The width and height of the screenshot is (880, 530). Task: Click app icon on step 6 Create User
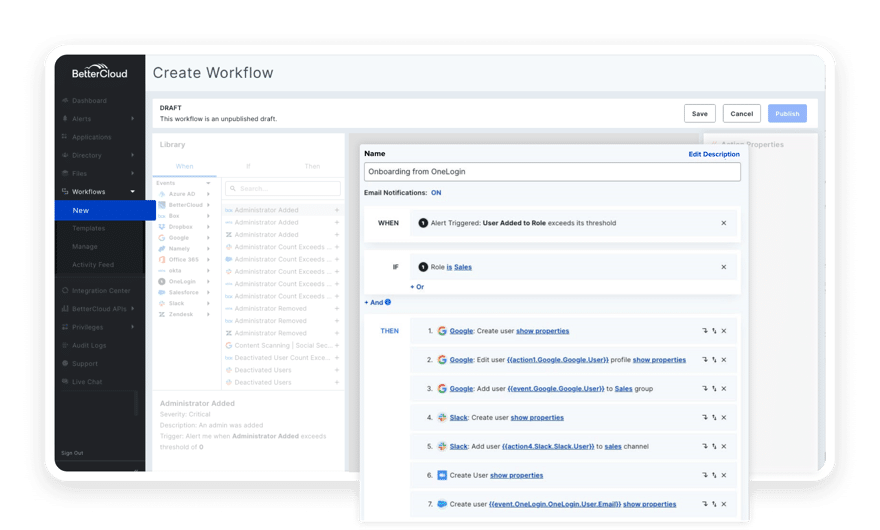point(442,476)
